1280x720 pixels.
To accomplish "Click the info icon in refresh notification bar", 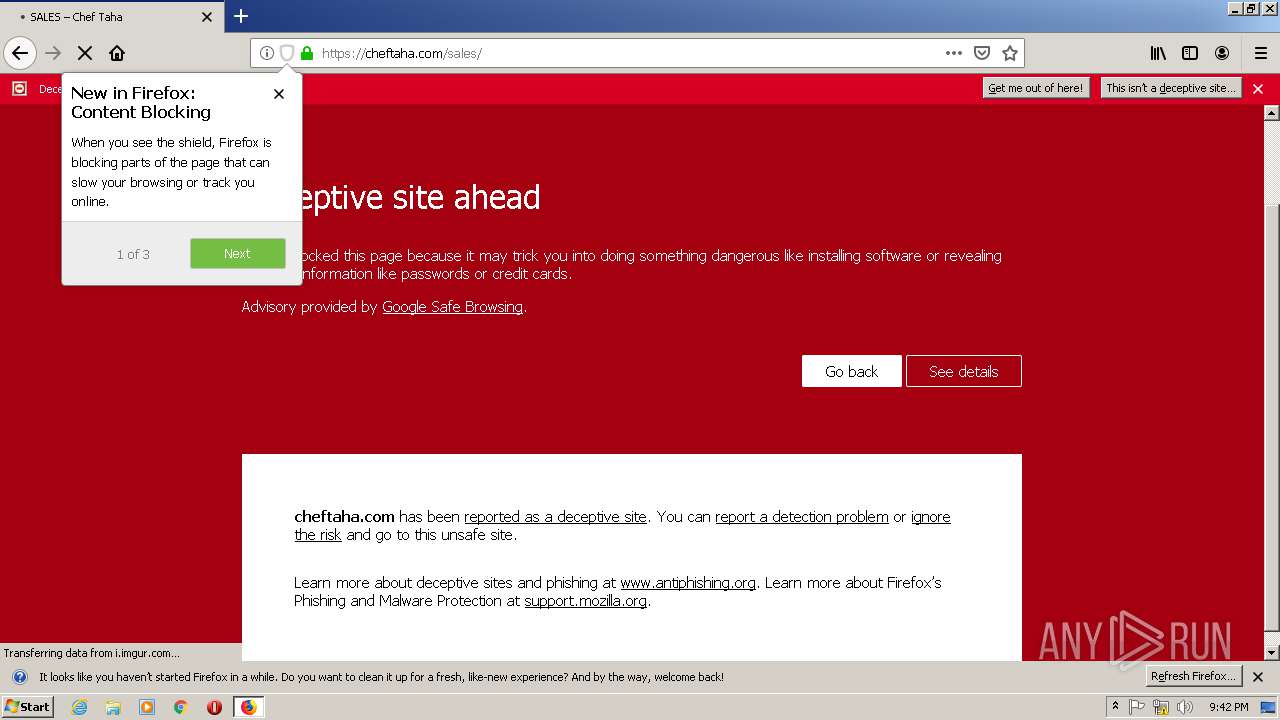I will tap(19, 677).
